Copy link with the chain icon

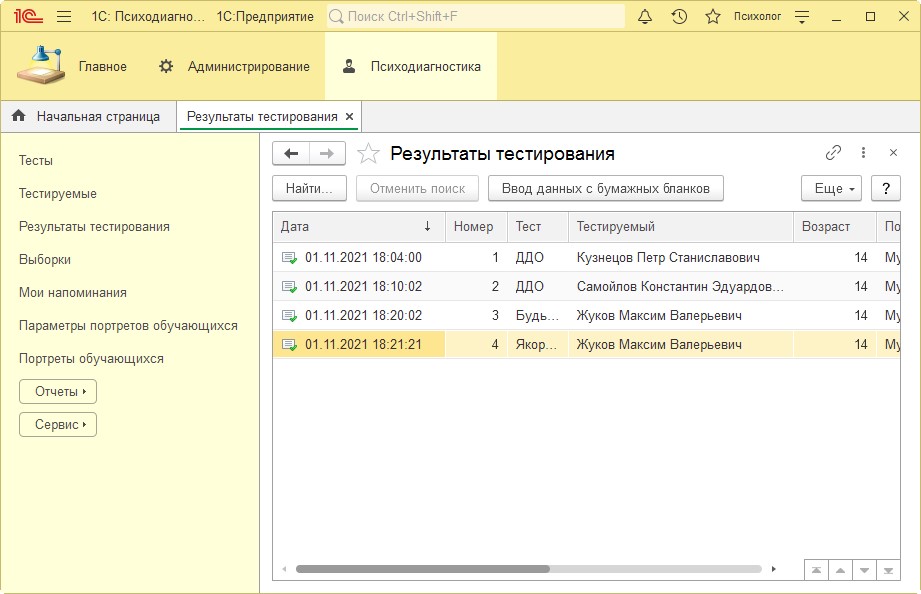point(833,153)
